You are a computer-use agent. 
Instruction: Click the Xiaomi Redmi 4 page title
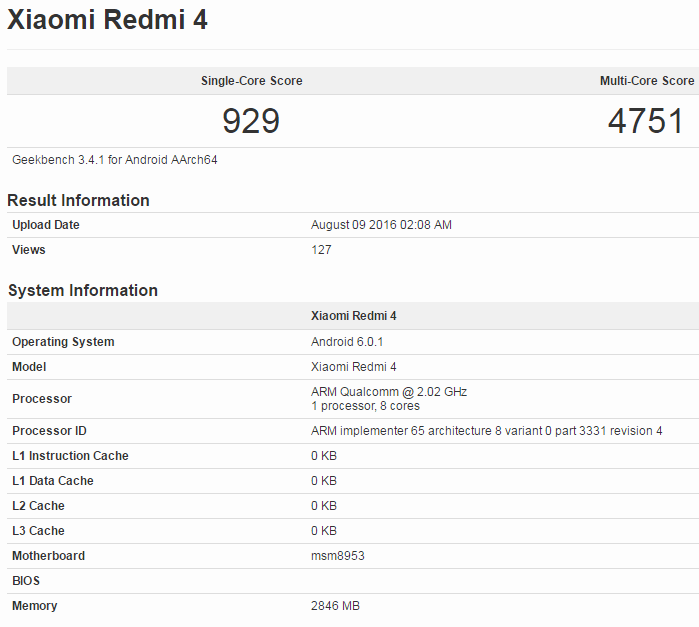point(107,20)
